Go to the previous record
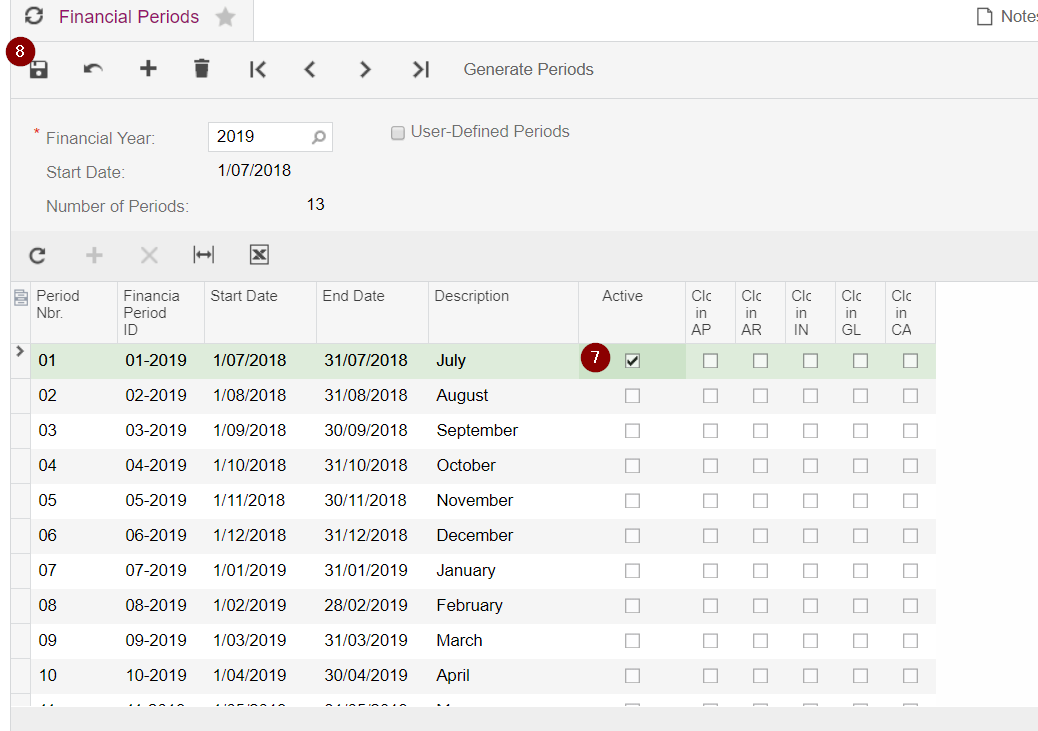The width and height of the screenshot is (1038, 731). coord(310,69)
